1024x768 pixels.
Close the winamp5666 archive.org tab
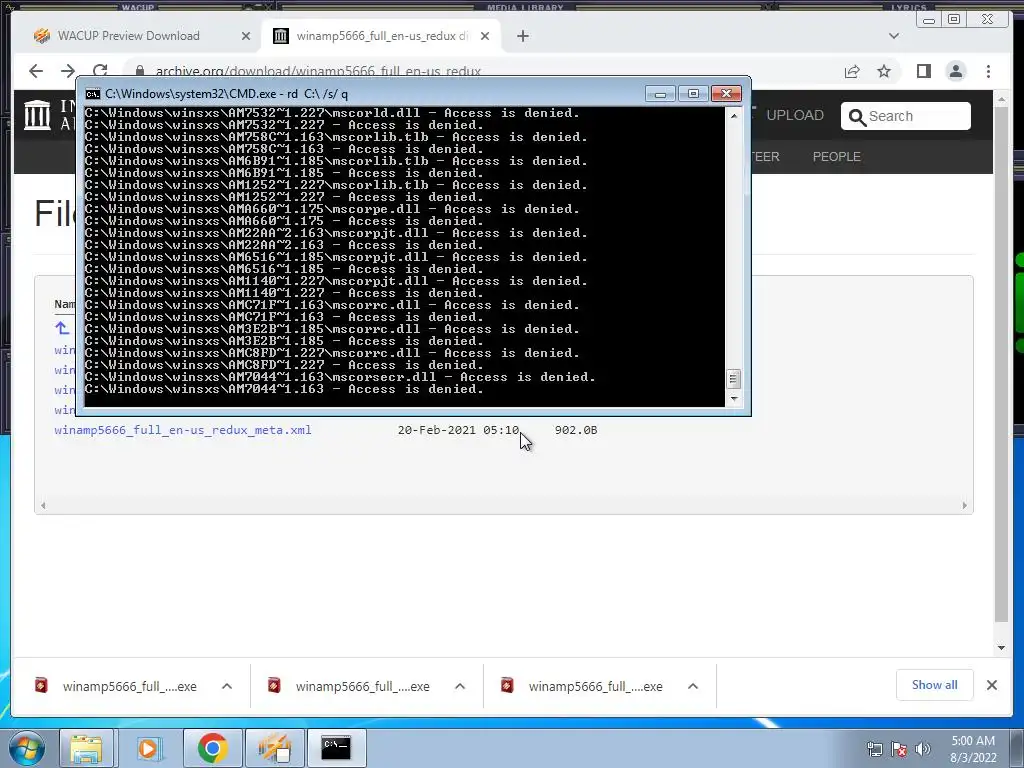click(x=485, y=37)
